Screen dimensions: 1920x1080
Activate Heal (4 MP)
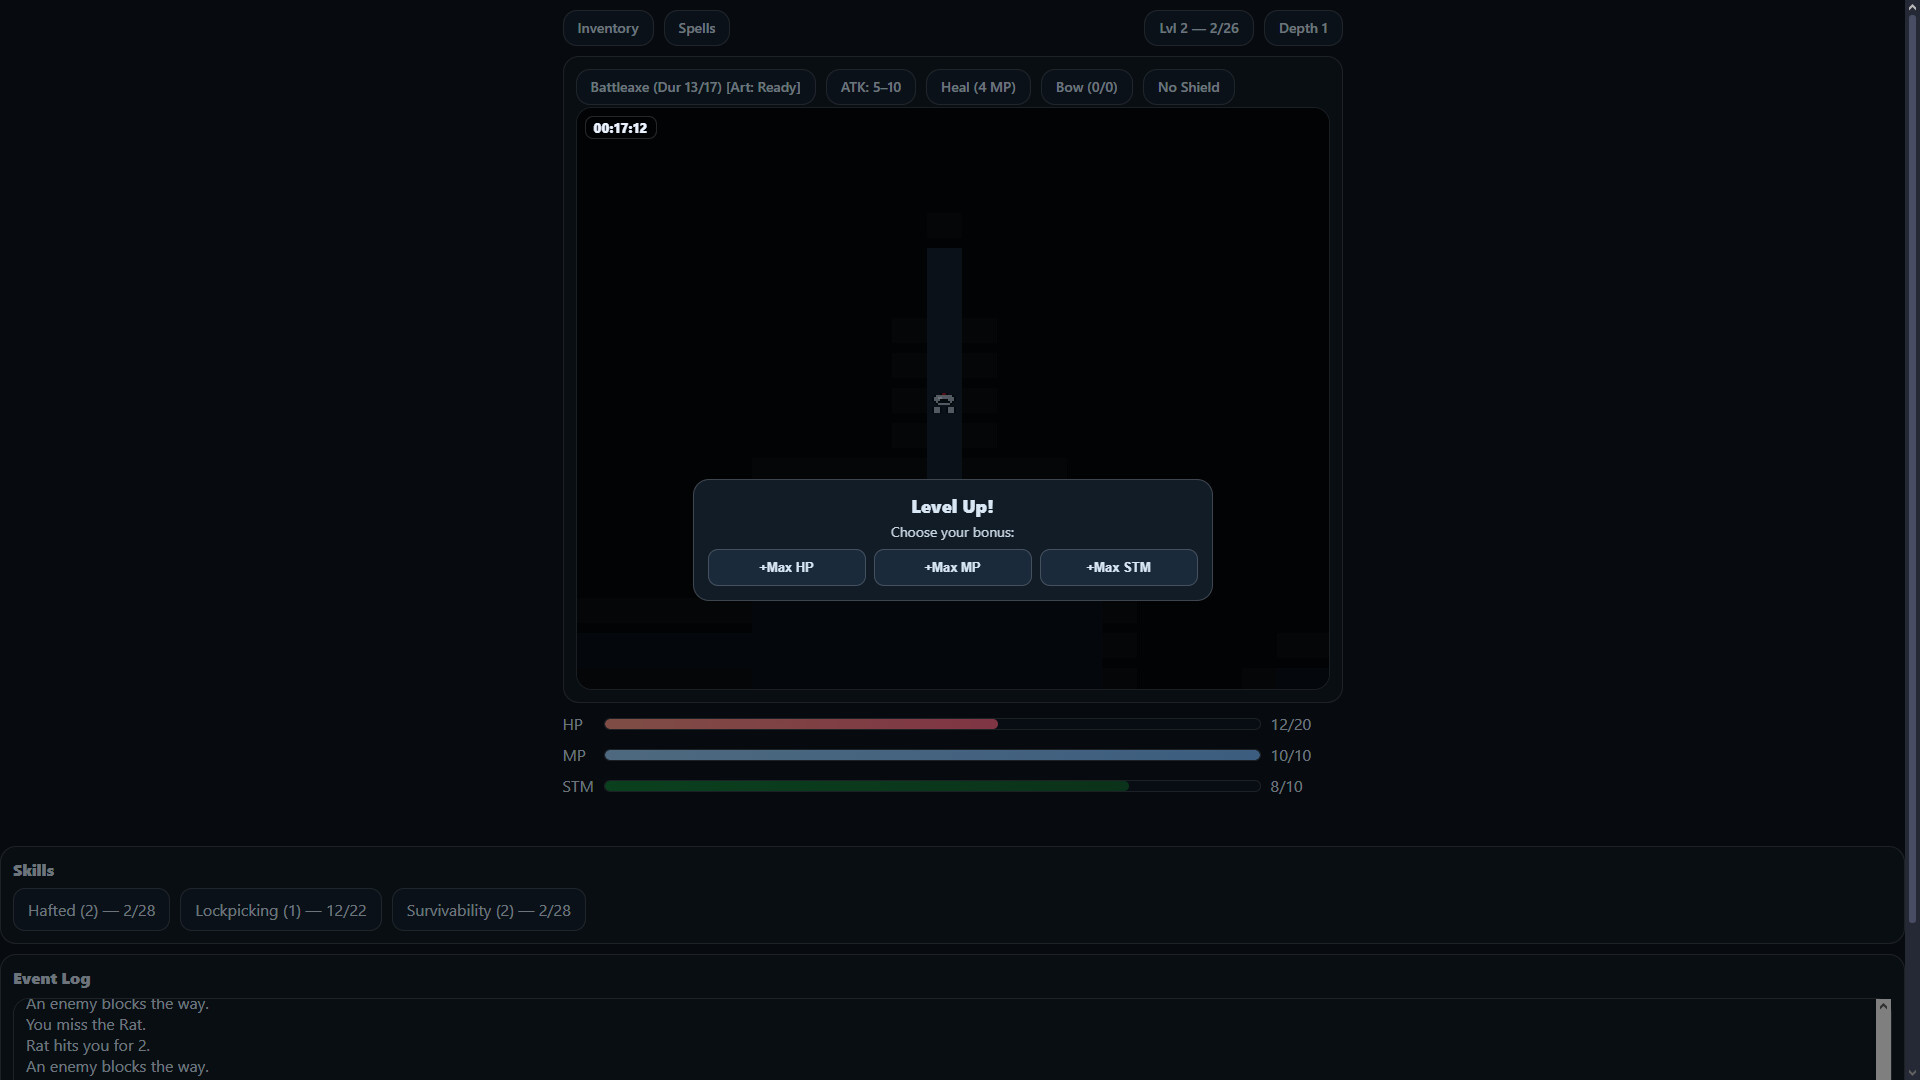pyautogui.click(x=977, y=87)
